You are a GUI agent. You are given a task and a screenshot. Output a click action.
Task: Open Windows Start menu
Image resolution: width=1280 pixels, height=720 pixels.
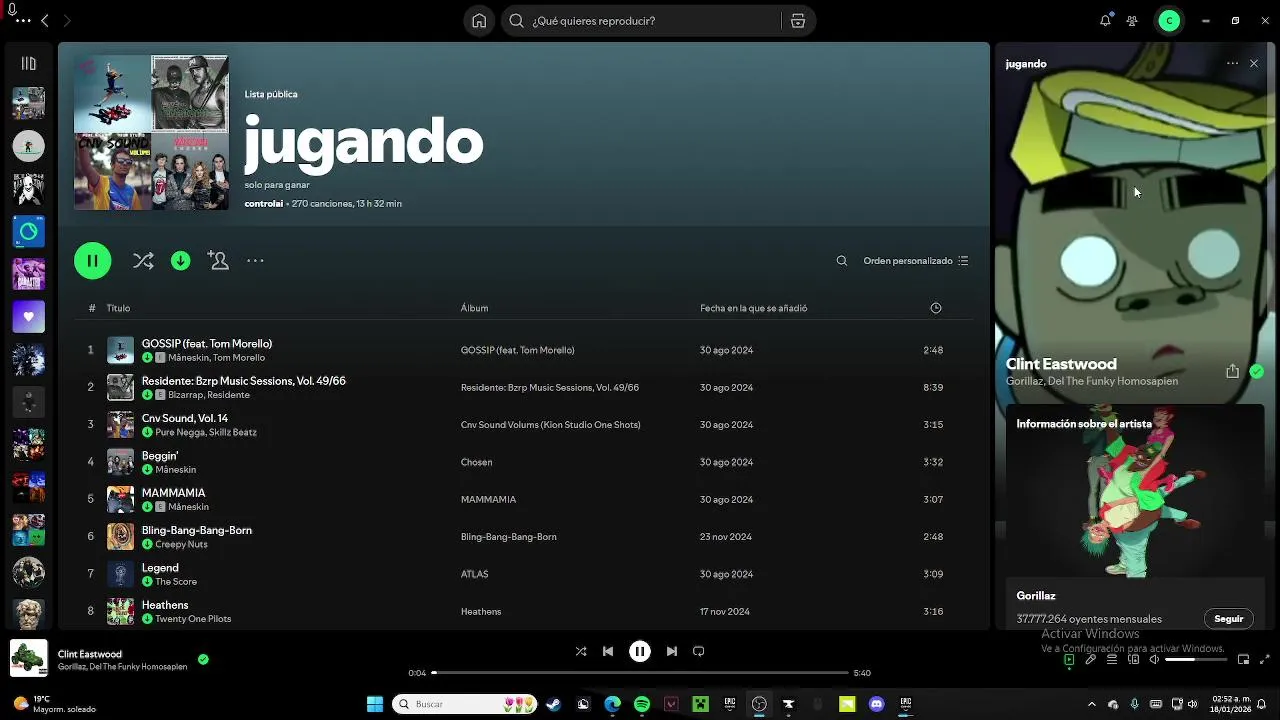(375, 704)
